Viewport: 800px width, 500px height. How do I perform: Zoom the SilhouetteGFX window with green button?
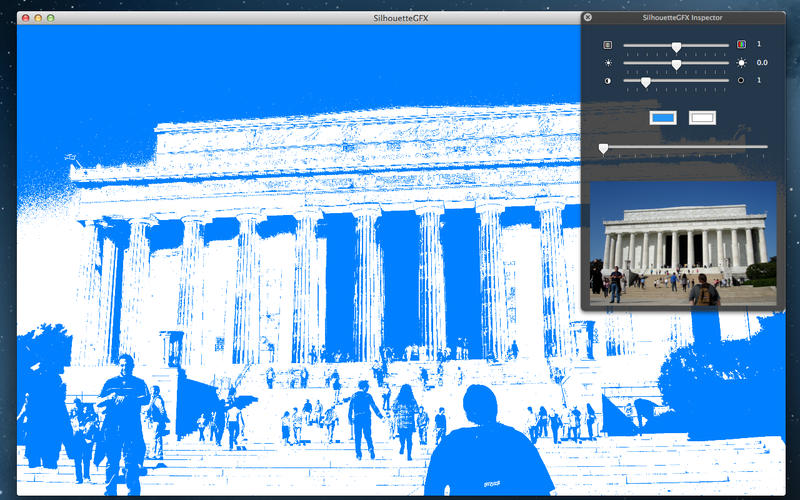50,18
